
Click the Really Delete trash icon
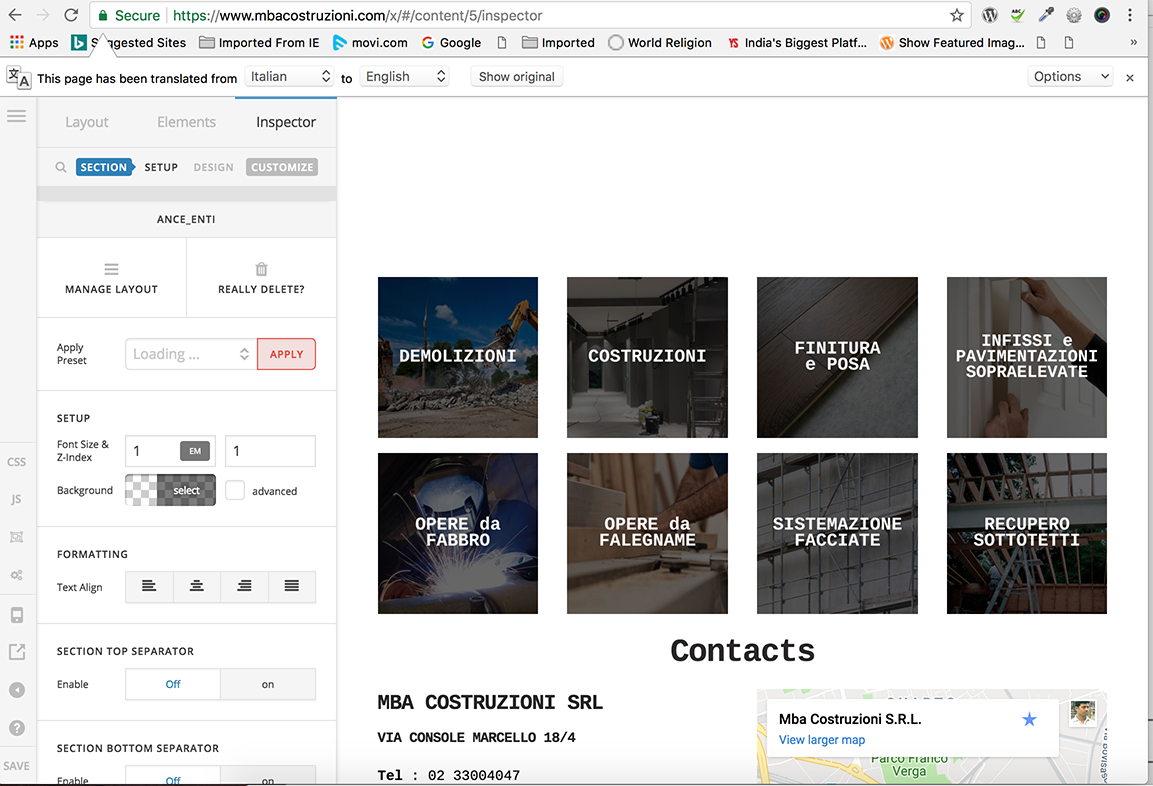click(261, 270)
